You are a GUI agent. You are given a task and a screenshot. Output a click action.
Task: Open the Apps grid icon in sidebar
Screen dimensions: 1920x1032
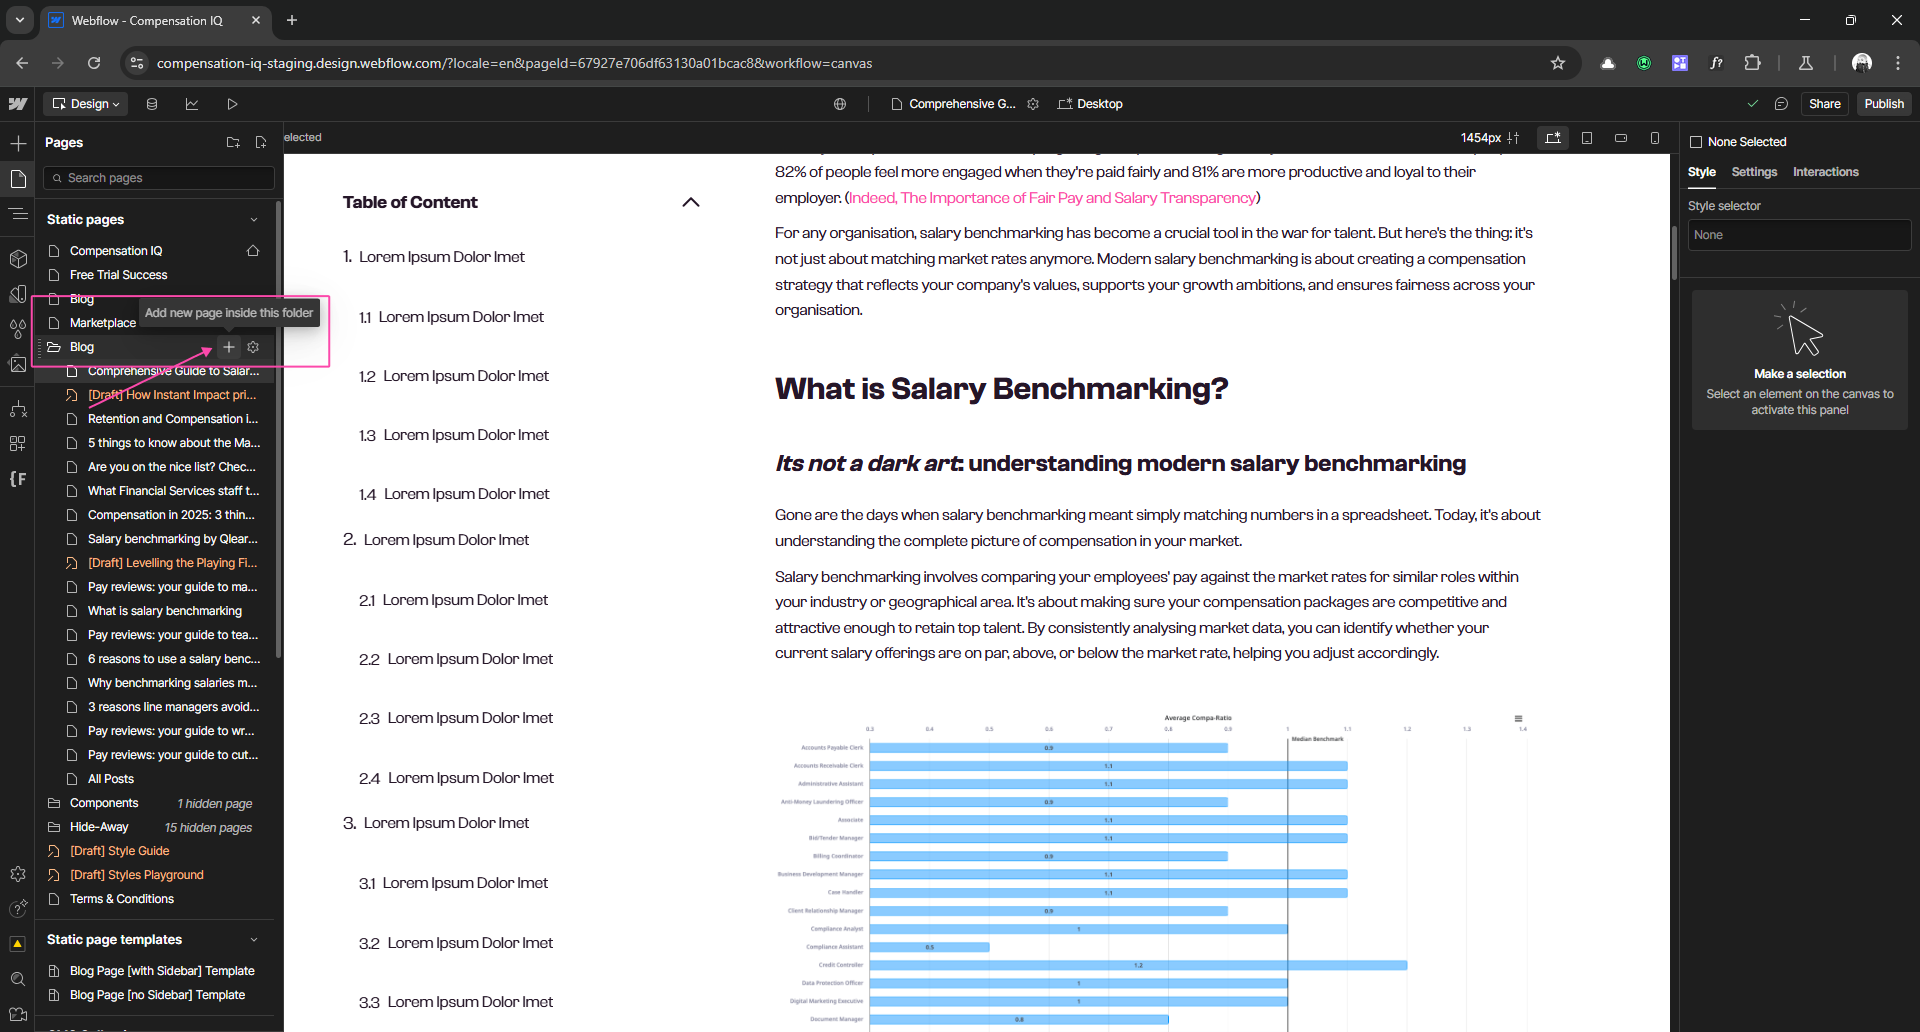18,444
